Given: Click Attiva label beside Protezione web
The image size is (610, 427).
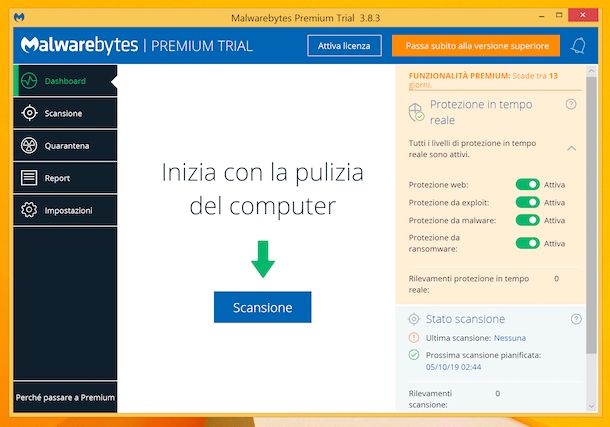Looking at the screenshot, I should [554, 185].
